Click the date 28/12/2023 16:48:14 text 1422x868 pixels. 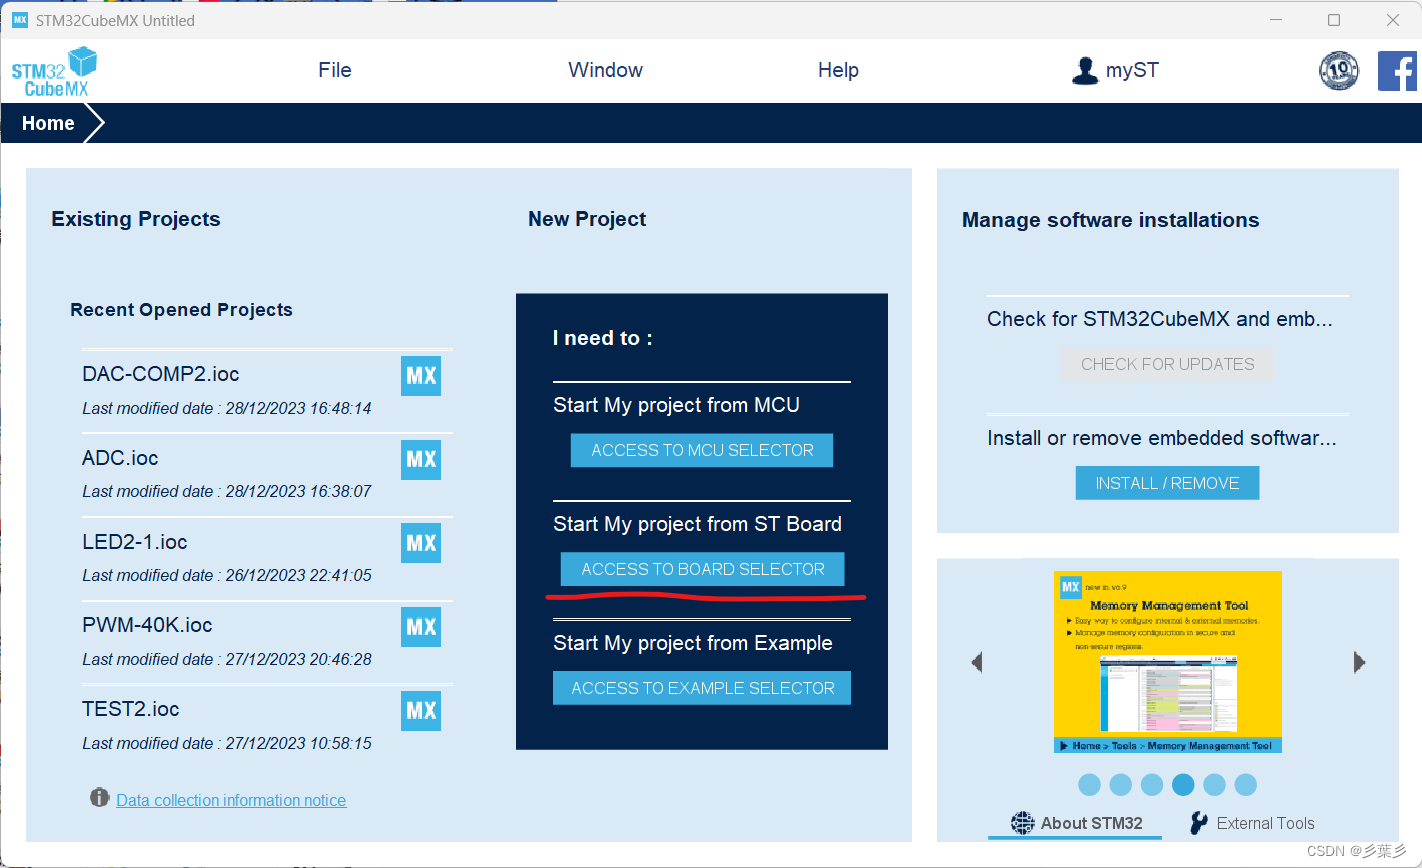tap(298, 408)
